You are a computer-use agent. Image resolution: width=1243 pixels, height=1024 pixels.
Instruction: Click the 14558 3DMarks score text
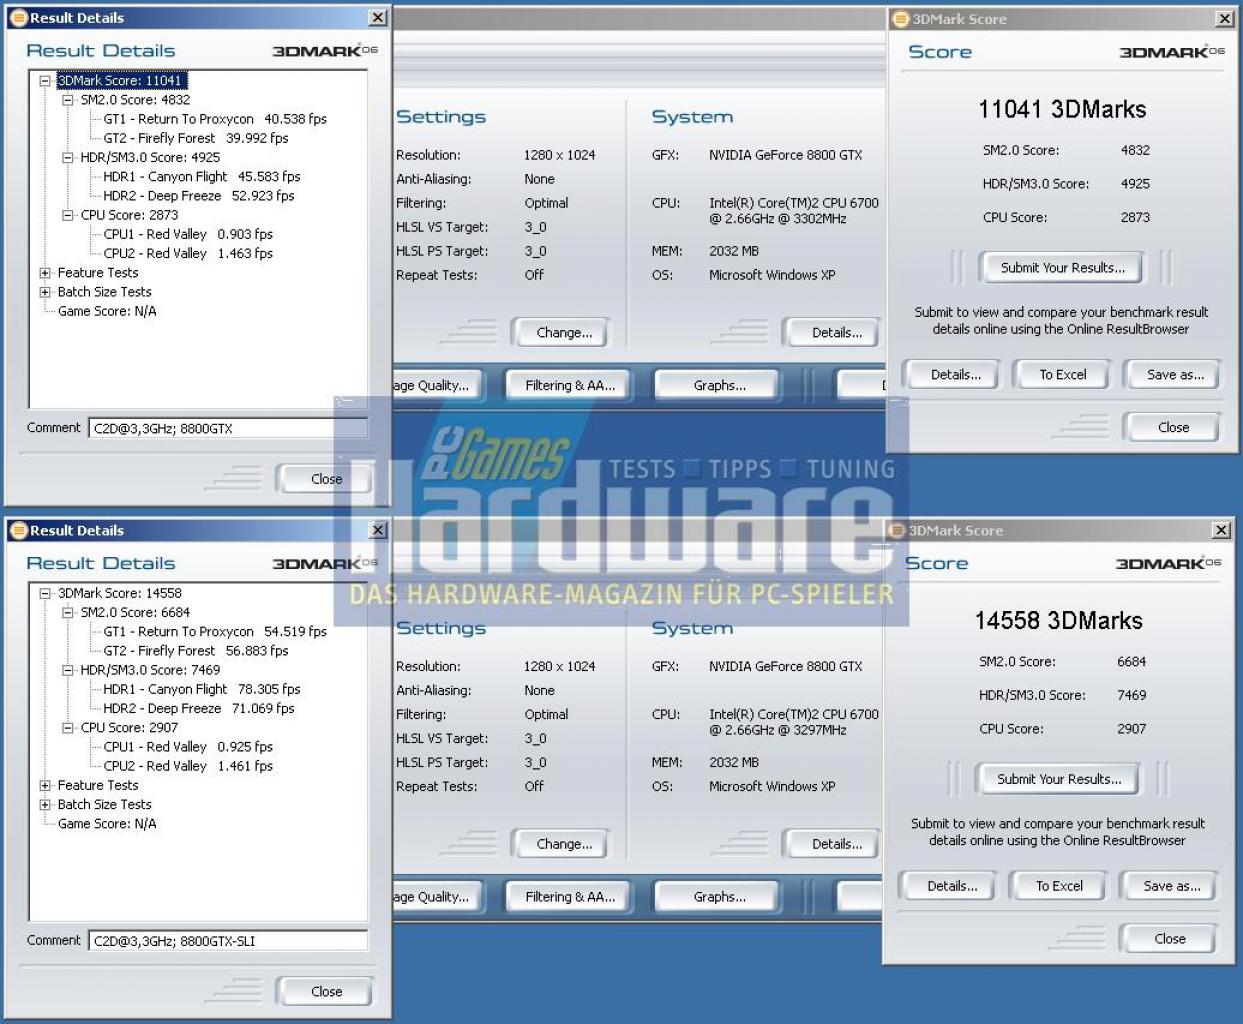(1058, 621)
